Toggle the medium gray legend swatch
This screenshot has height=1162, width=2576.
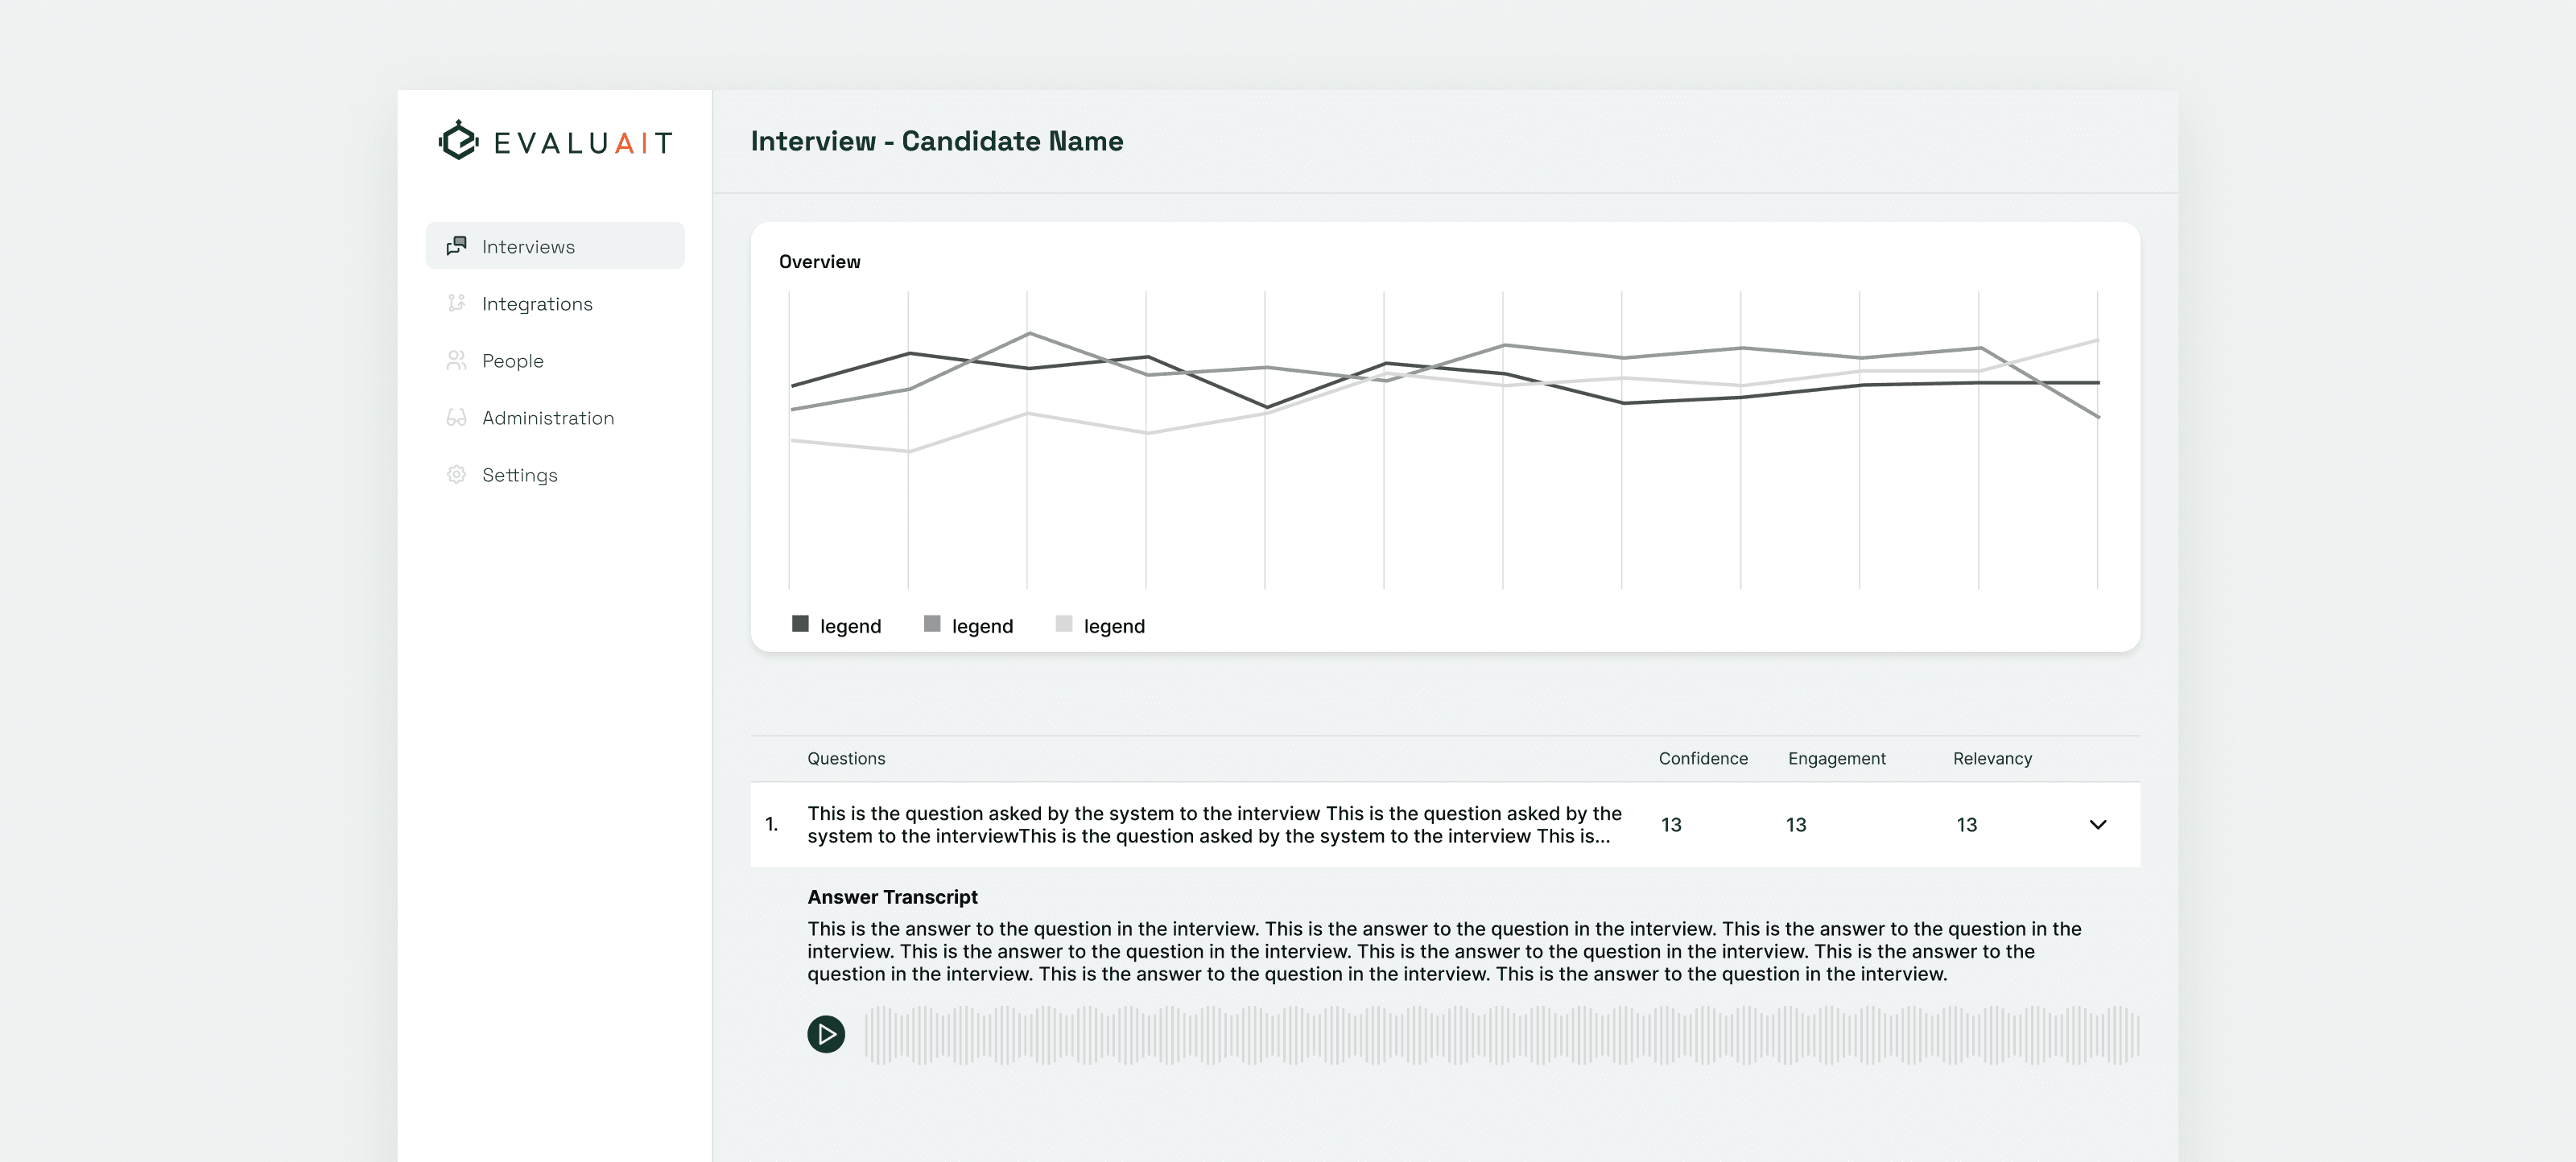931,624
